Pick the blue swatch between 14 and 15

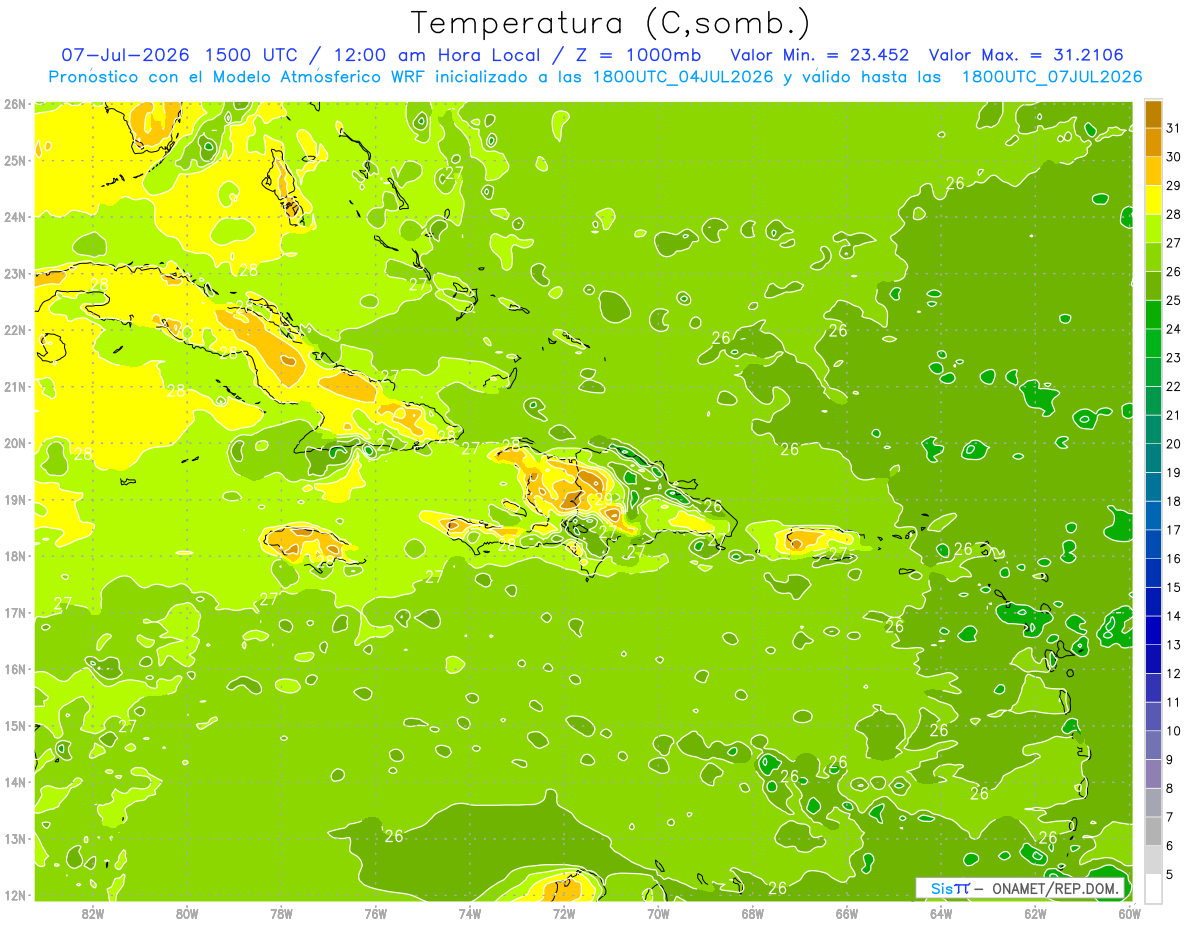click(1153, 602)
